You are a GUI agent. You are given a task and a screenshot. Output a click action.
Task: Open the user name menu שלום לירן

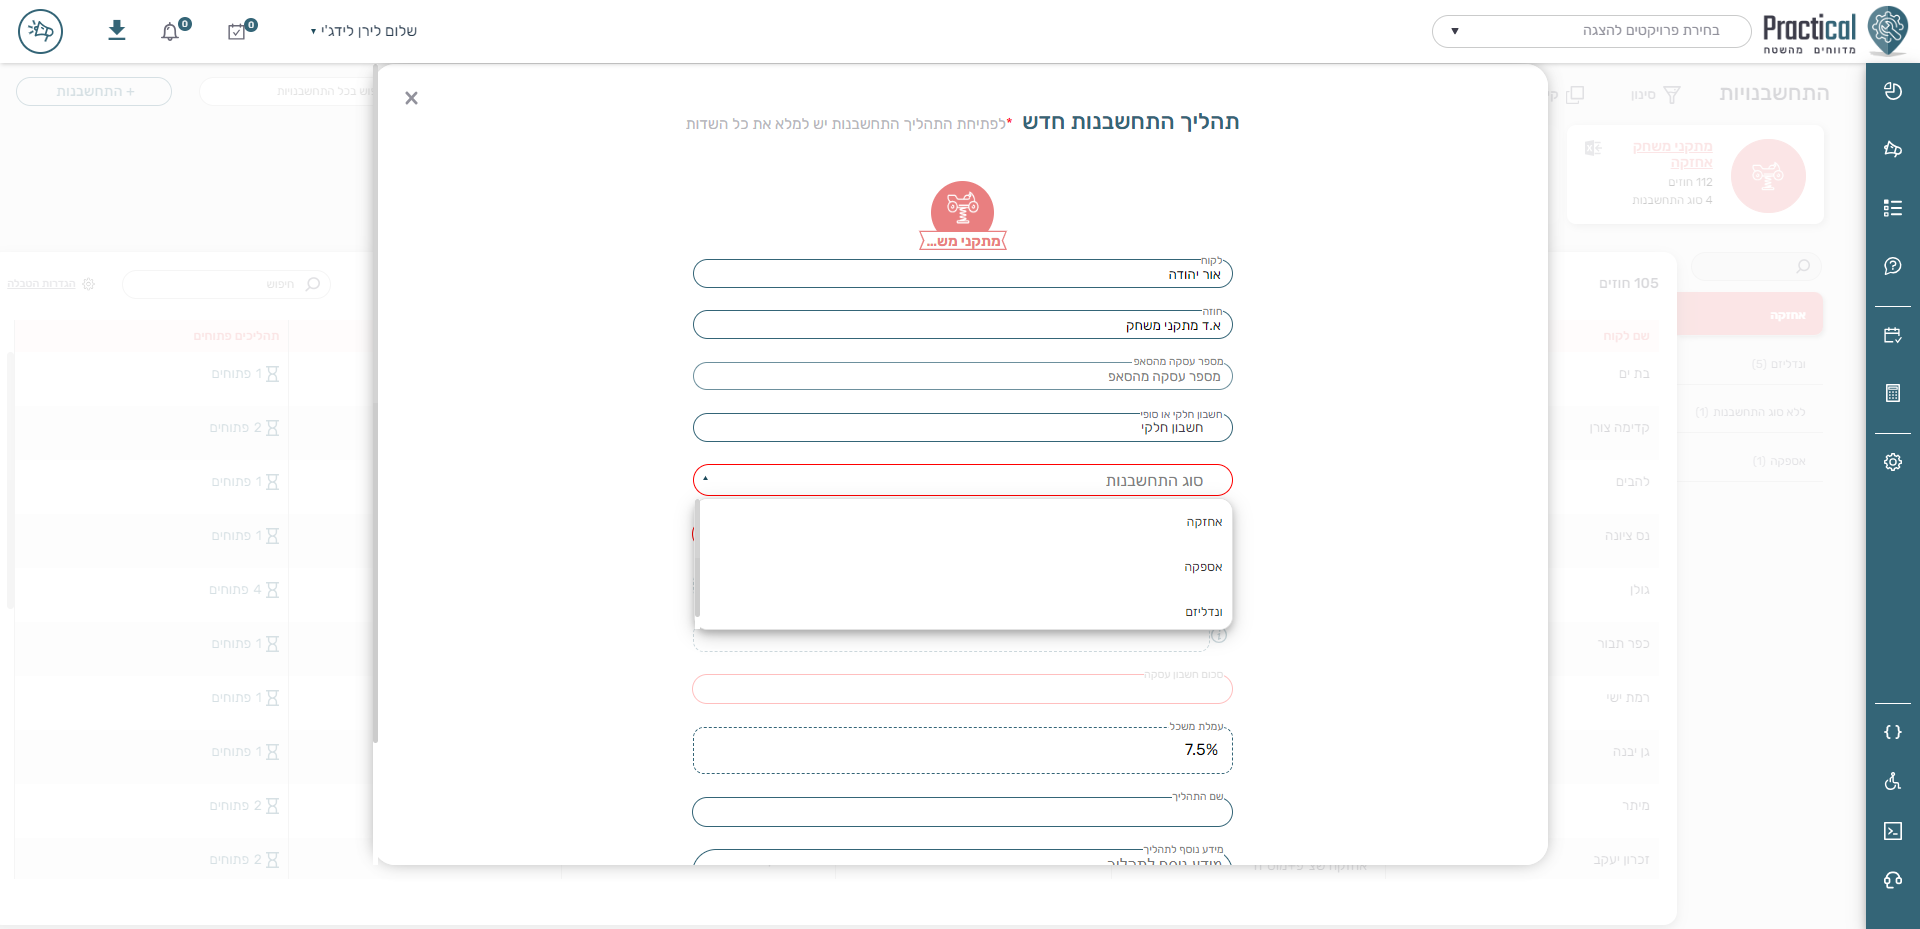[364, 31]
